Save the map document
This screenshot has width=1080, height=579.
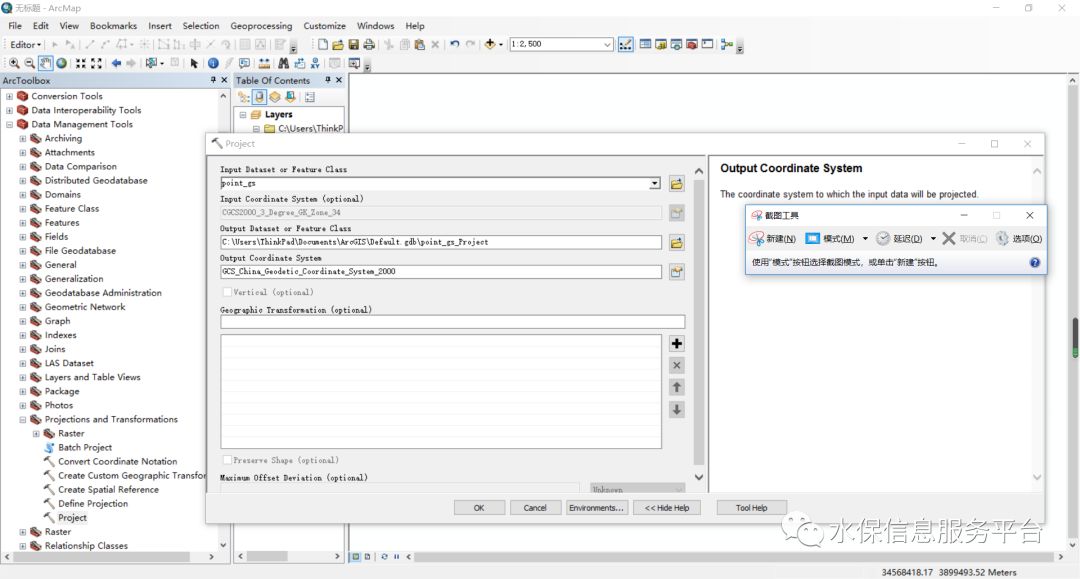click(353, 45)
